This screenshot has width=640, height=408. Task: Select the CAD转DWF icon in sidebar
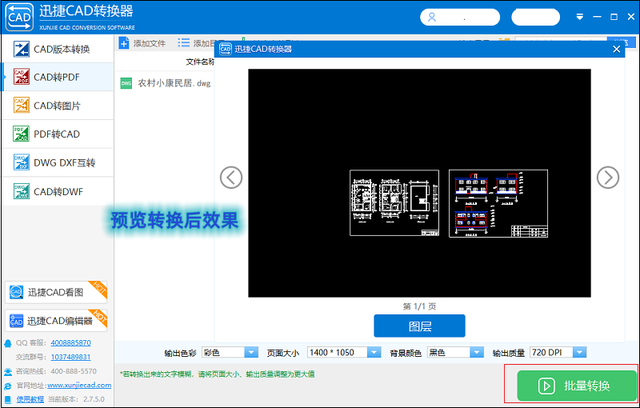(x=21, y=191)
